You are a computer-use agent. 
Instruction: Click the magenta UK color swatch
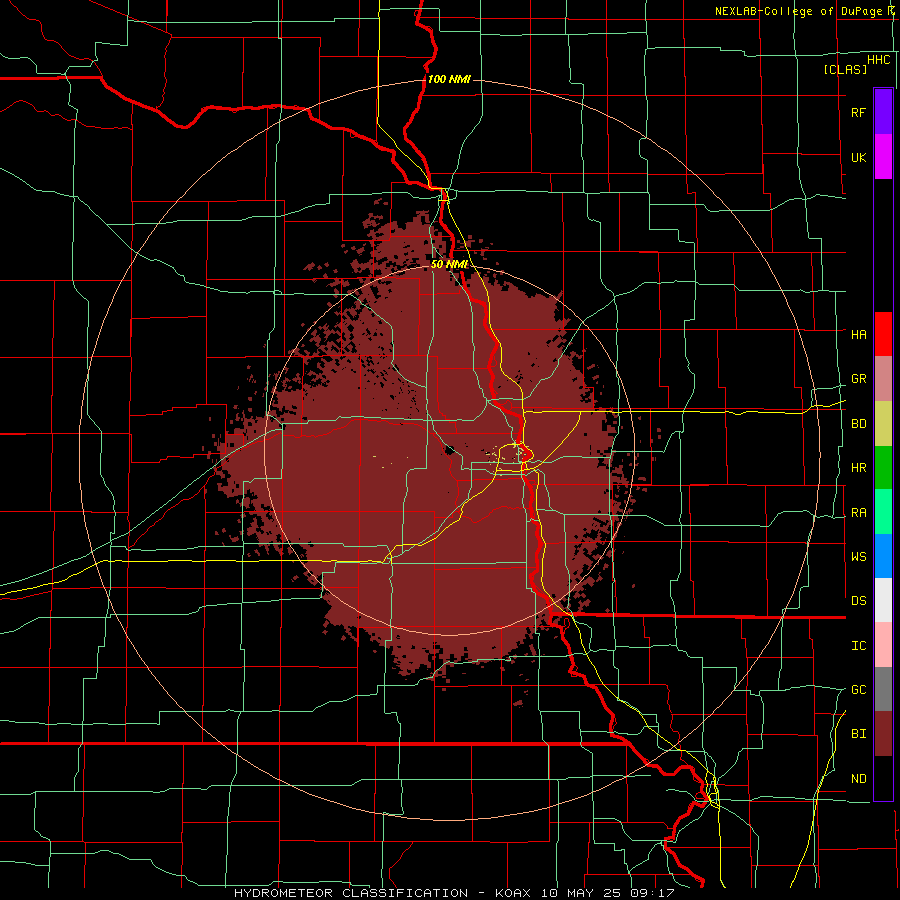(x=883, y=157)
